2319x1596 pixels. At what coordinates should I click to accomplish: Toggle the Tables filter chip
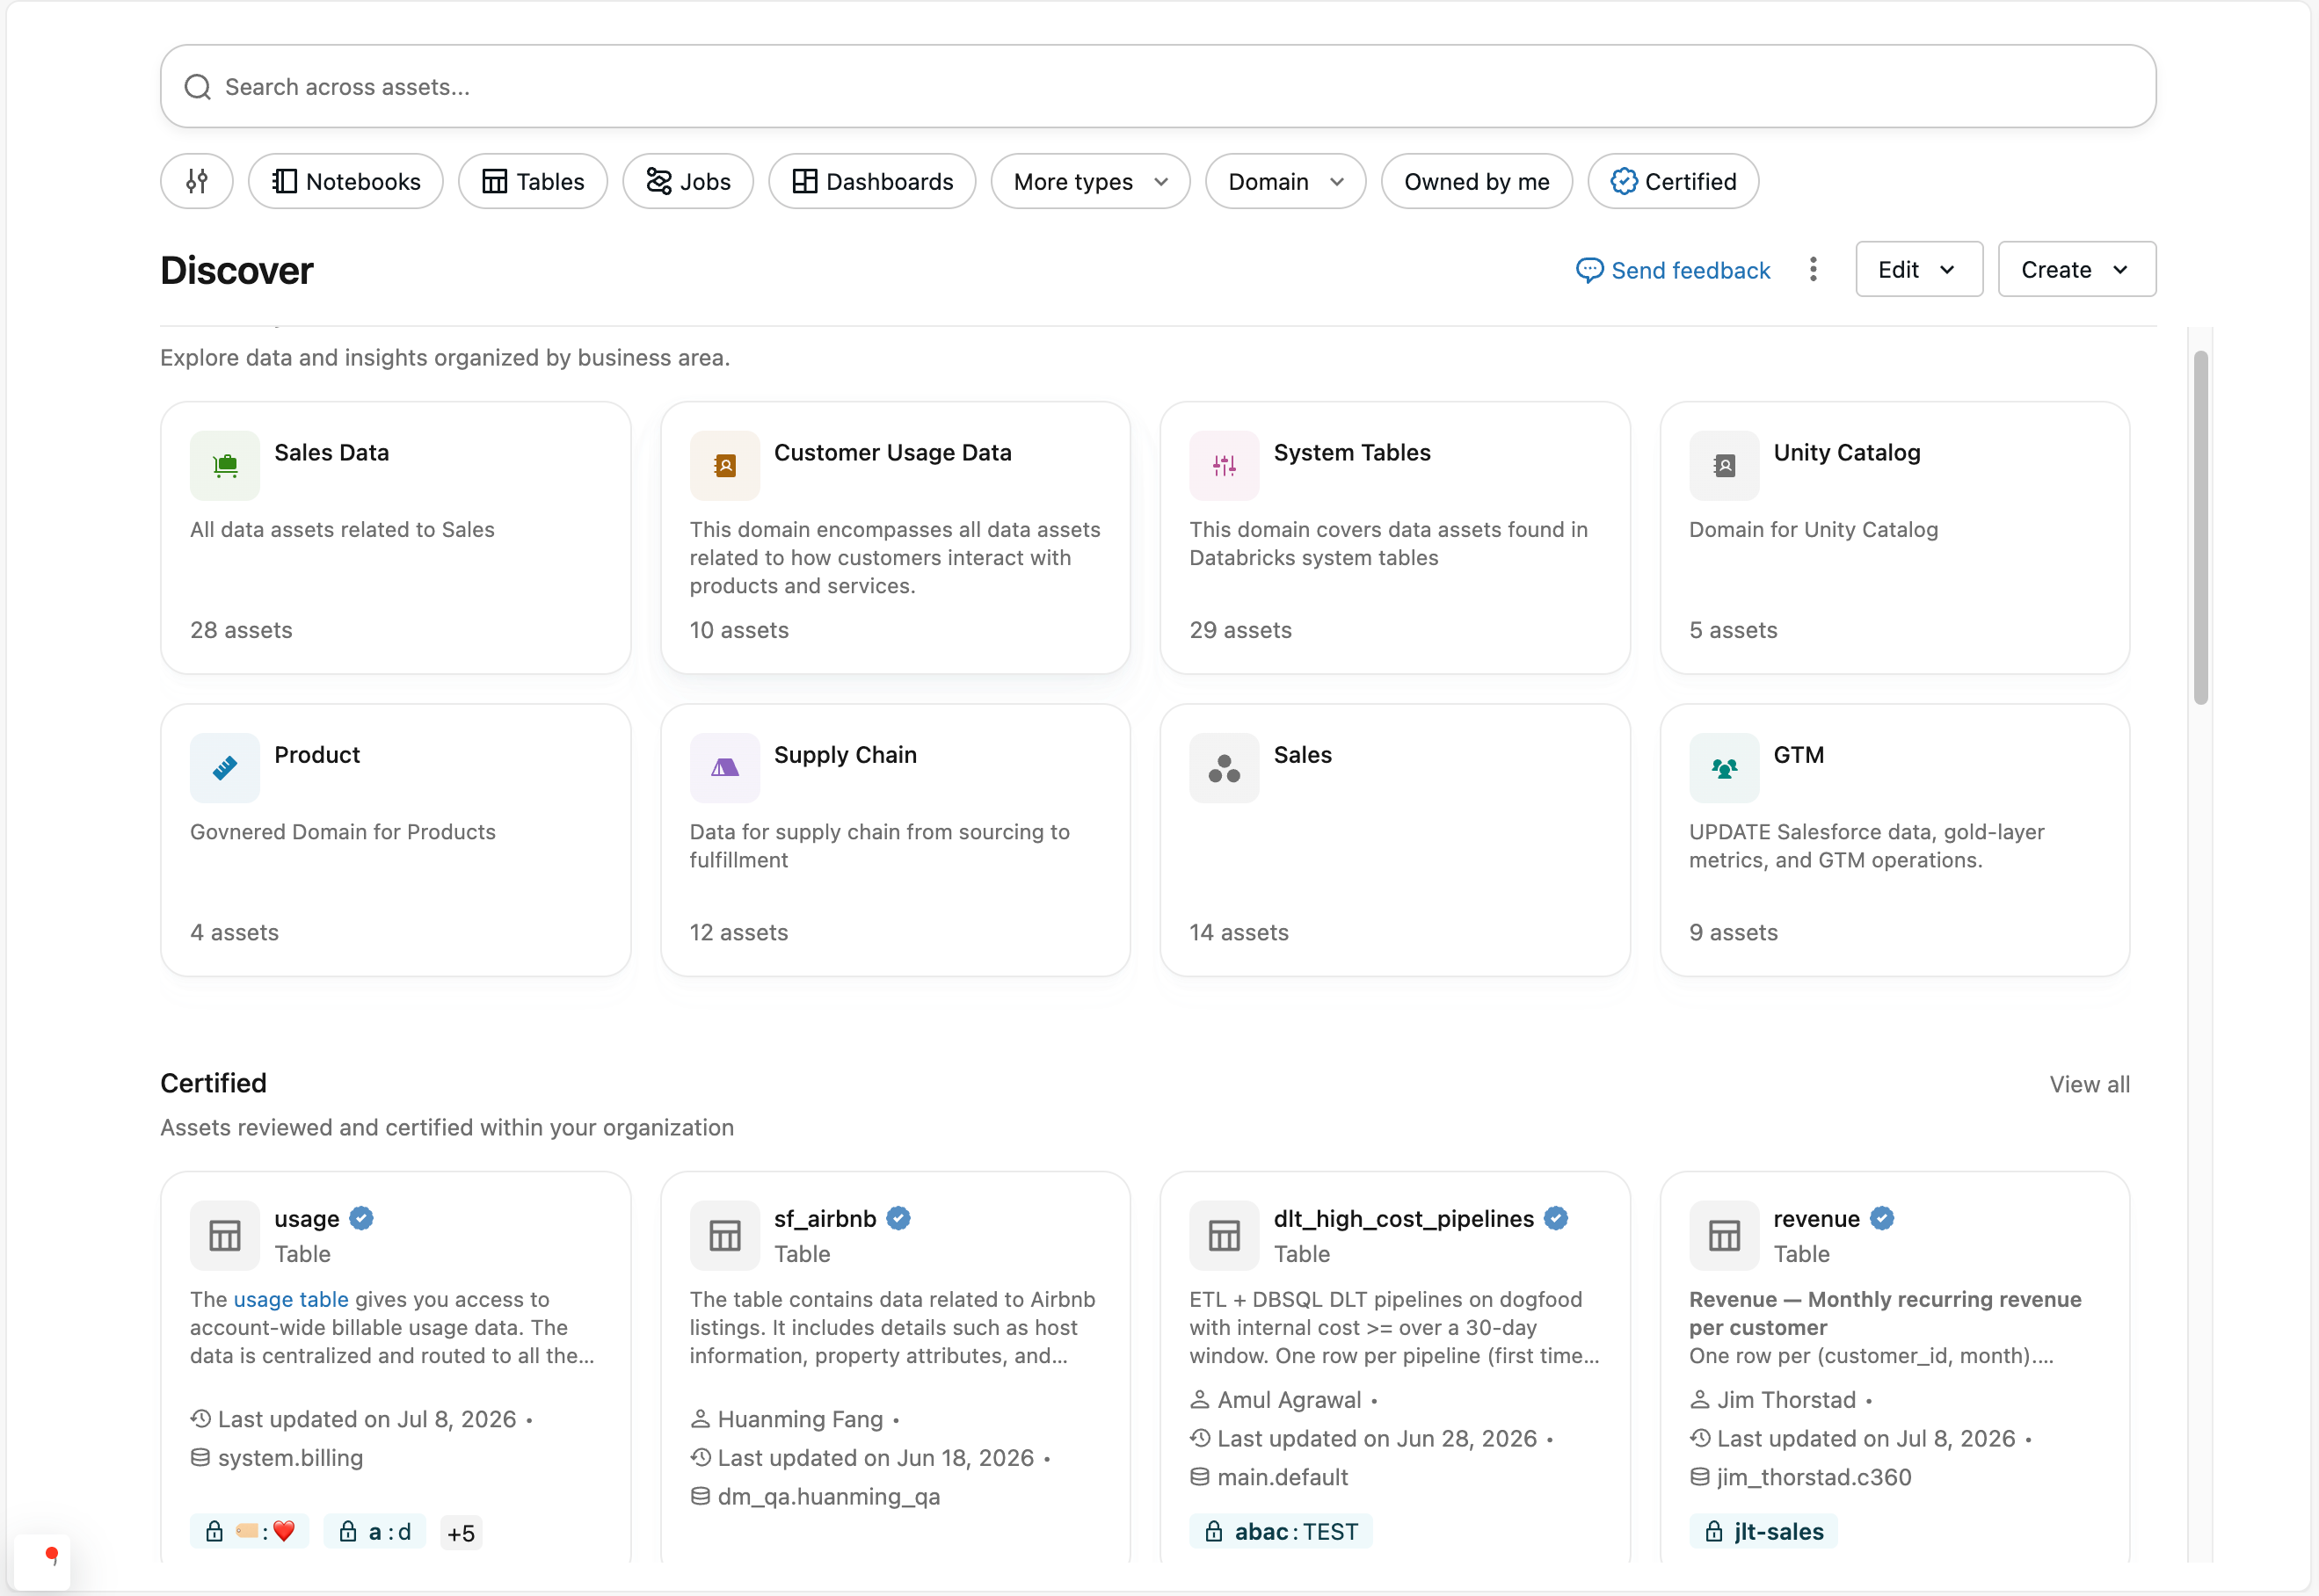pyautogui.click(x=533, y=181)
